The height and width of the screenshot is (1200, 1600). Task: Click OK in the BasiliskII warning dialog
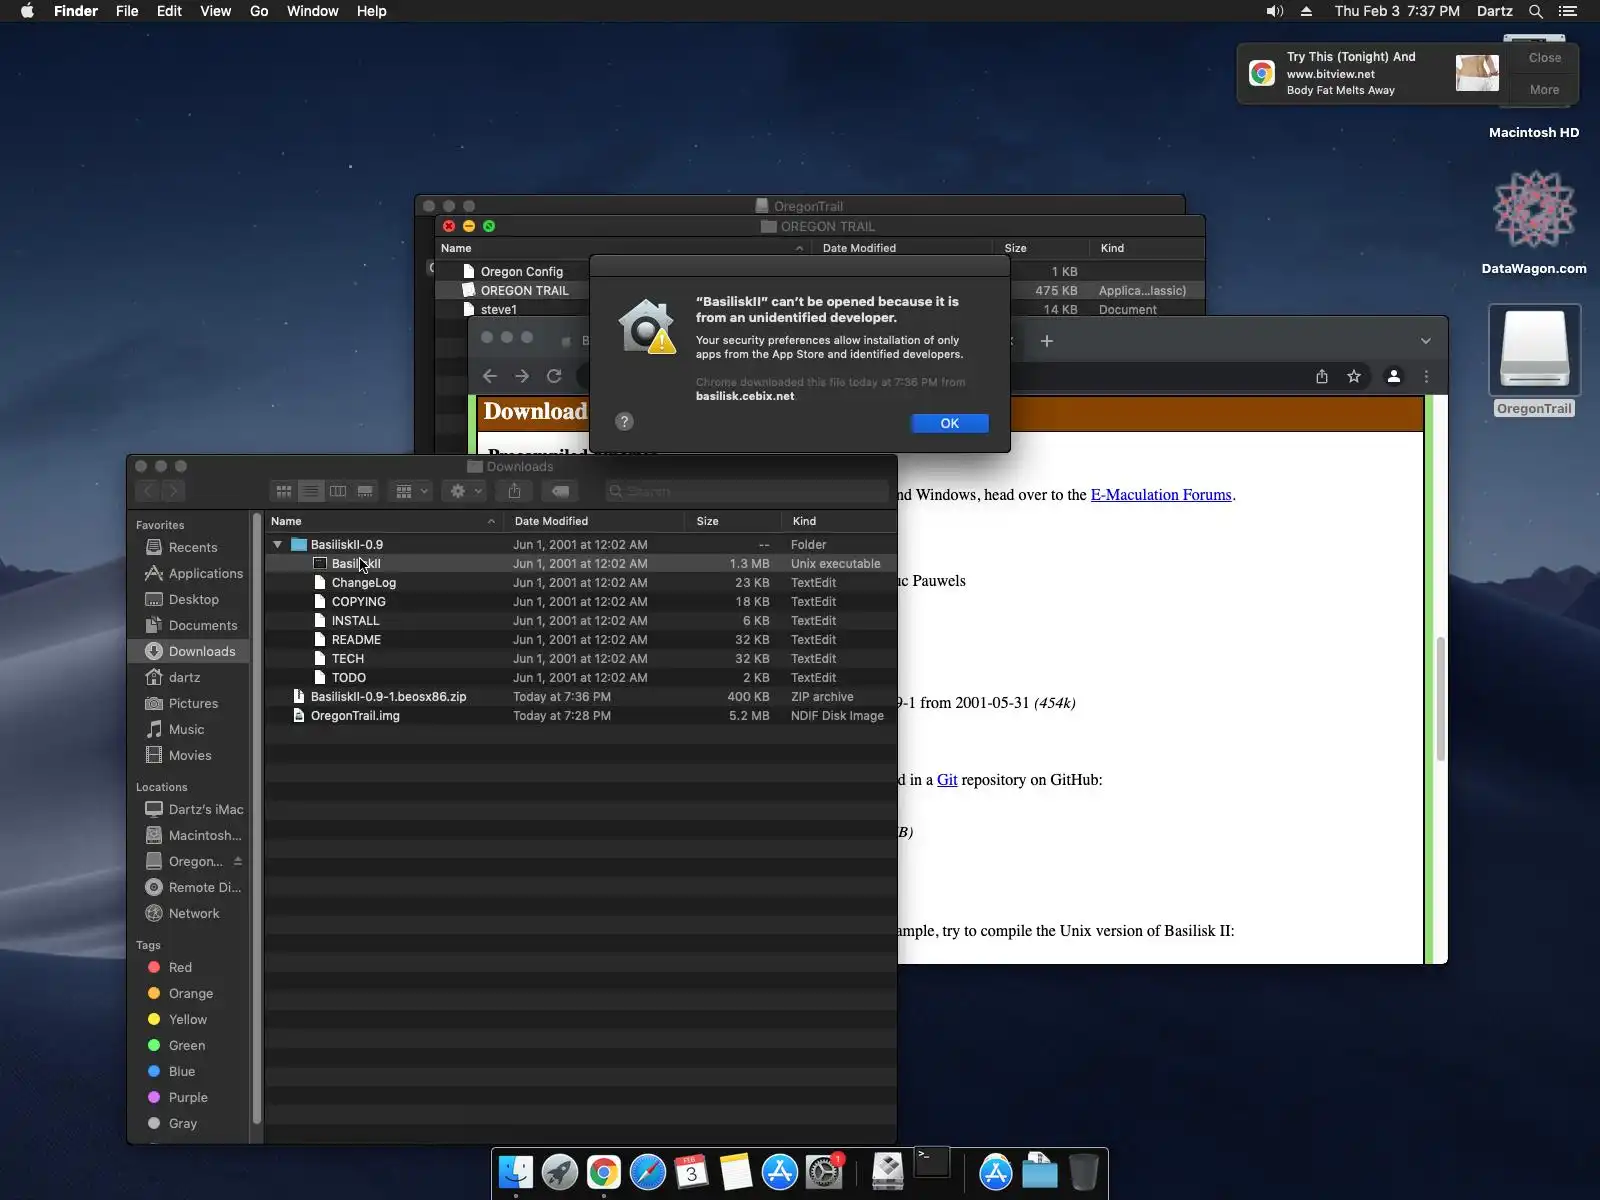click(950, 423)
